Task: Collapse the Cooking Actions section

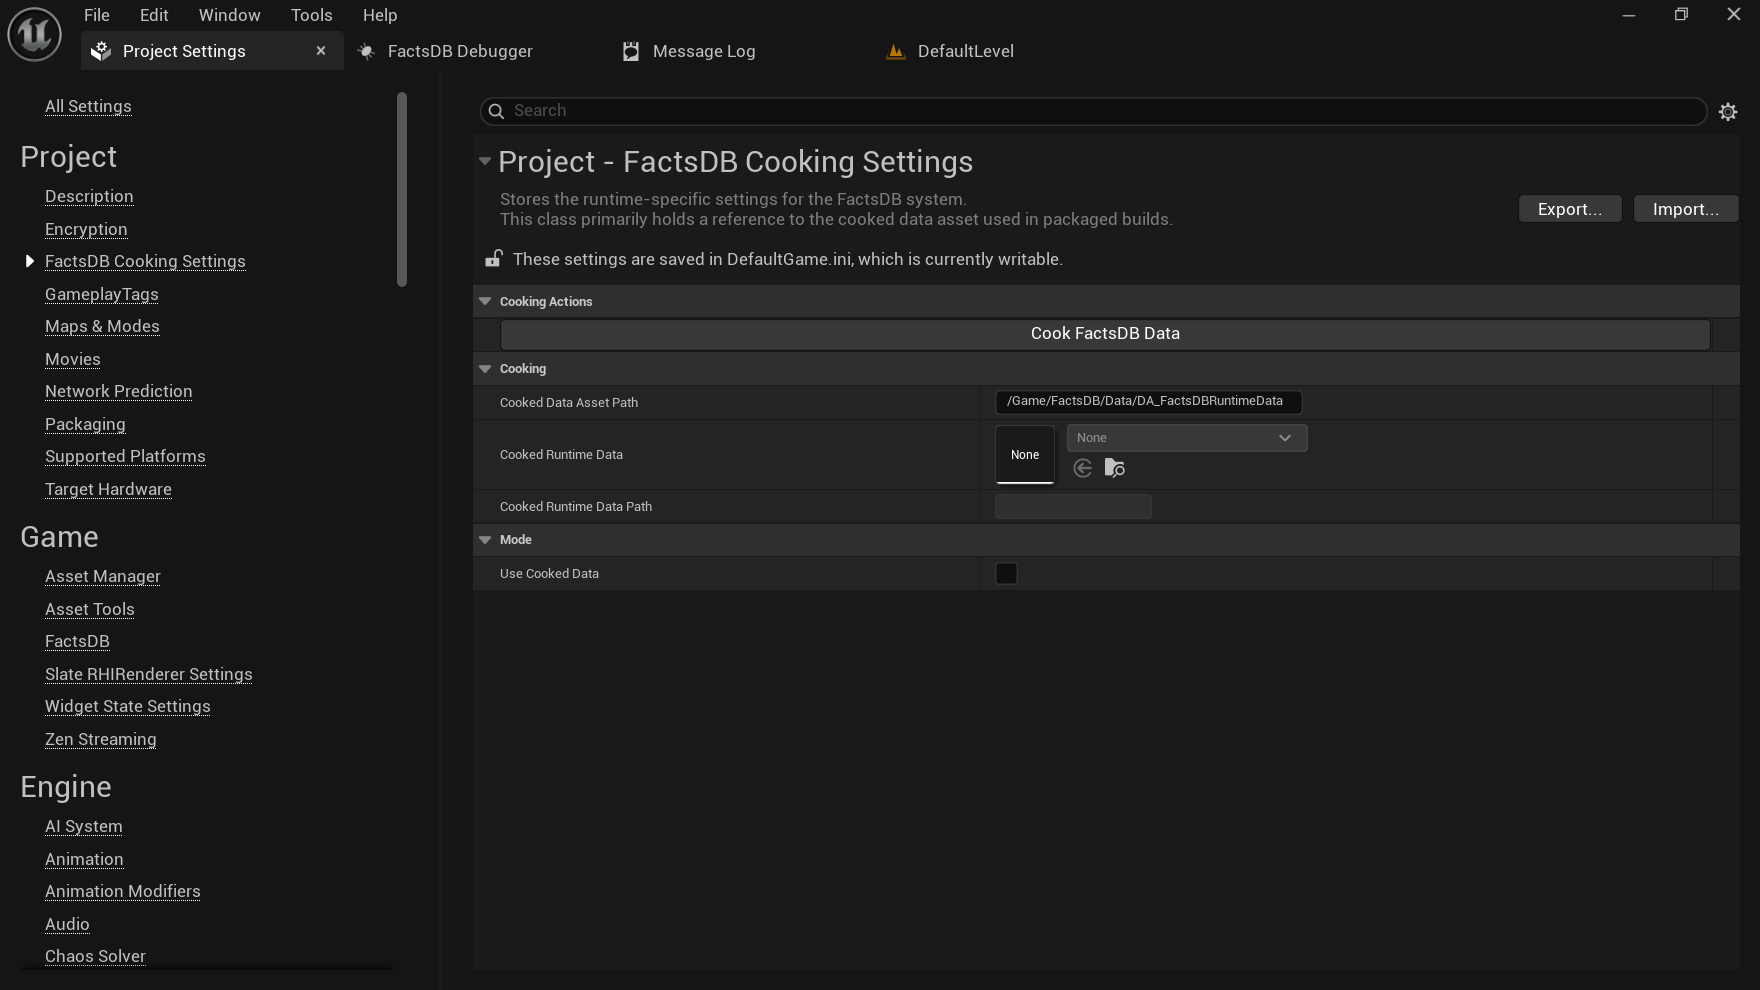Action: pos(485,302)
